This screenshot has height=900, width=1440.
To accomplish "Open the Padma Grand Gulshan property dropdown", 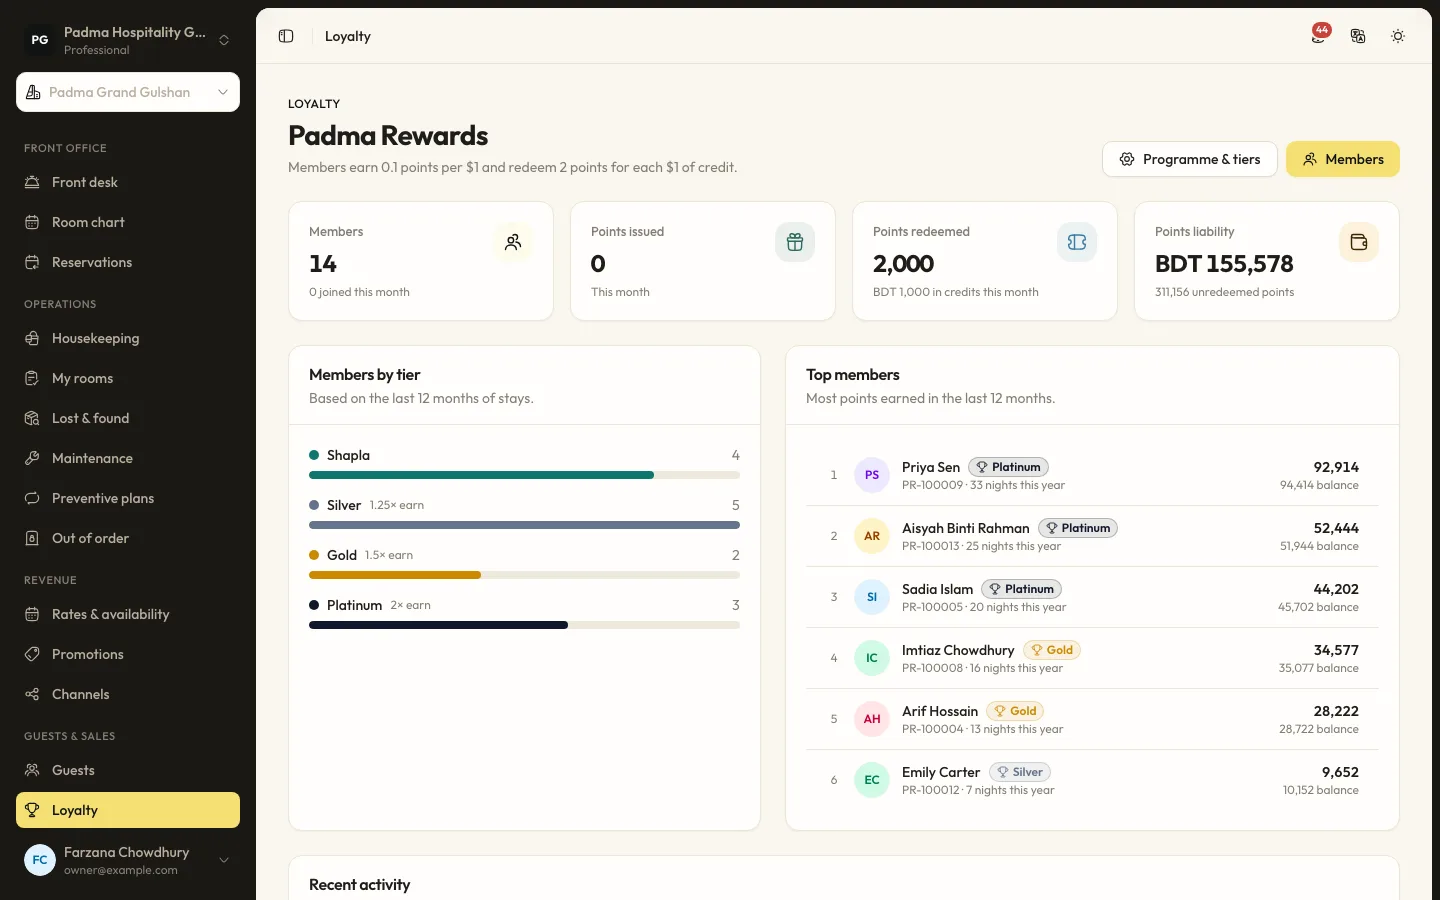I will 128,92.
